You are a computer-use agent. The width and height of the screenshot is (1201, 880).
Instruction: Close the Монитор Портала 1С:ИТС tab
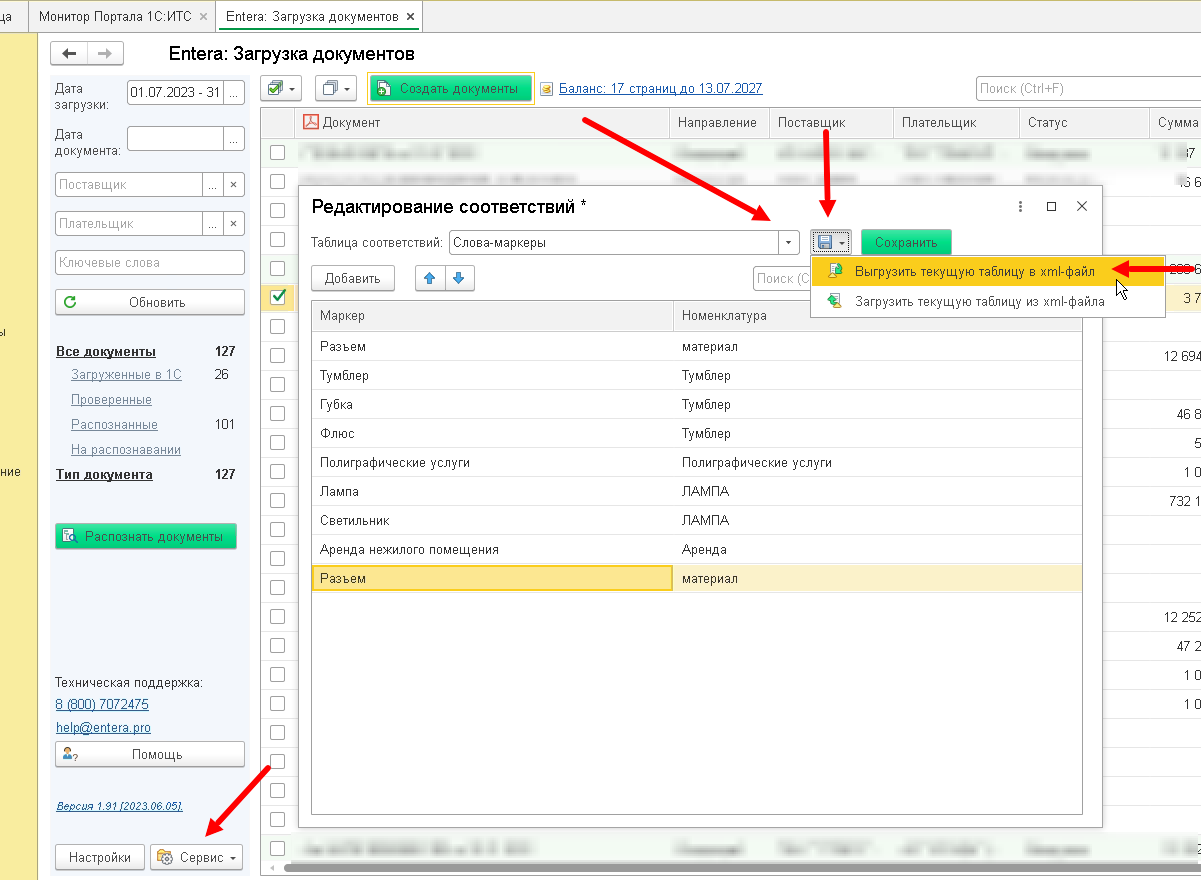(x=204, y=17)
